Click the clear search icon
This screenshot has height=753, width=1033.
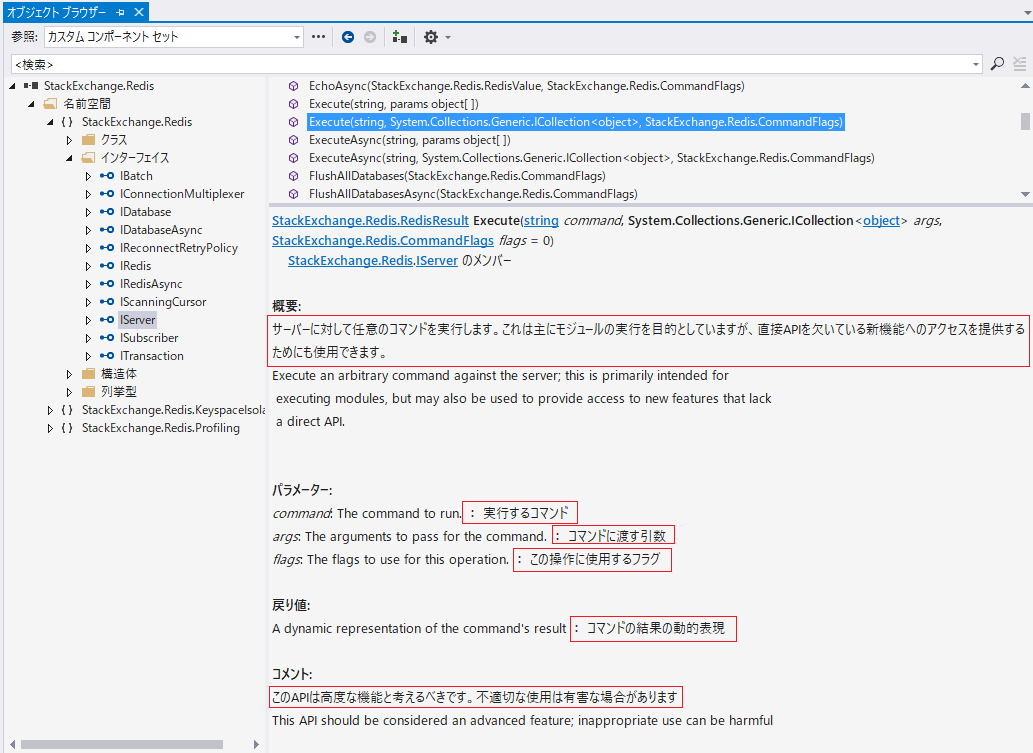pos(1019,64)
